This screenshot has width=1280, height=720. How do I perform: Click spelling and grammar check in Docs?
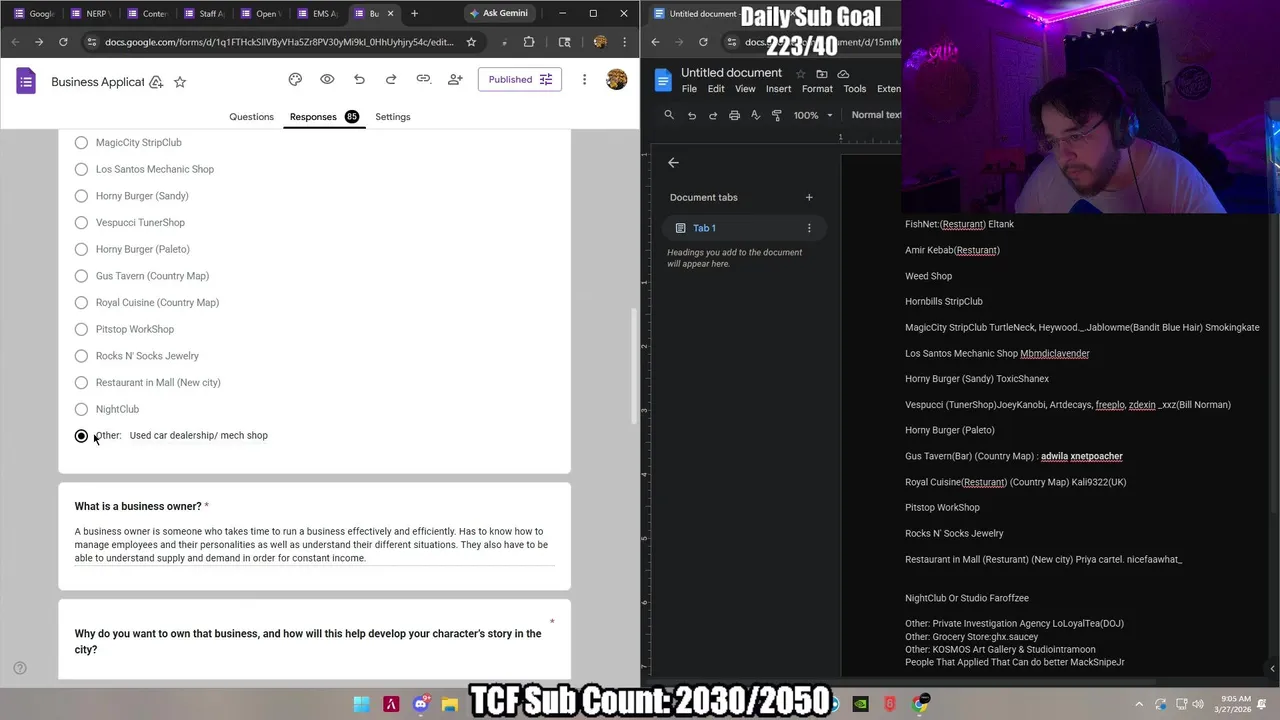(x=755, y=115)
